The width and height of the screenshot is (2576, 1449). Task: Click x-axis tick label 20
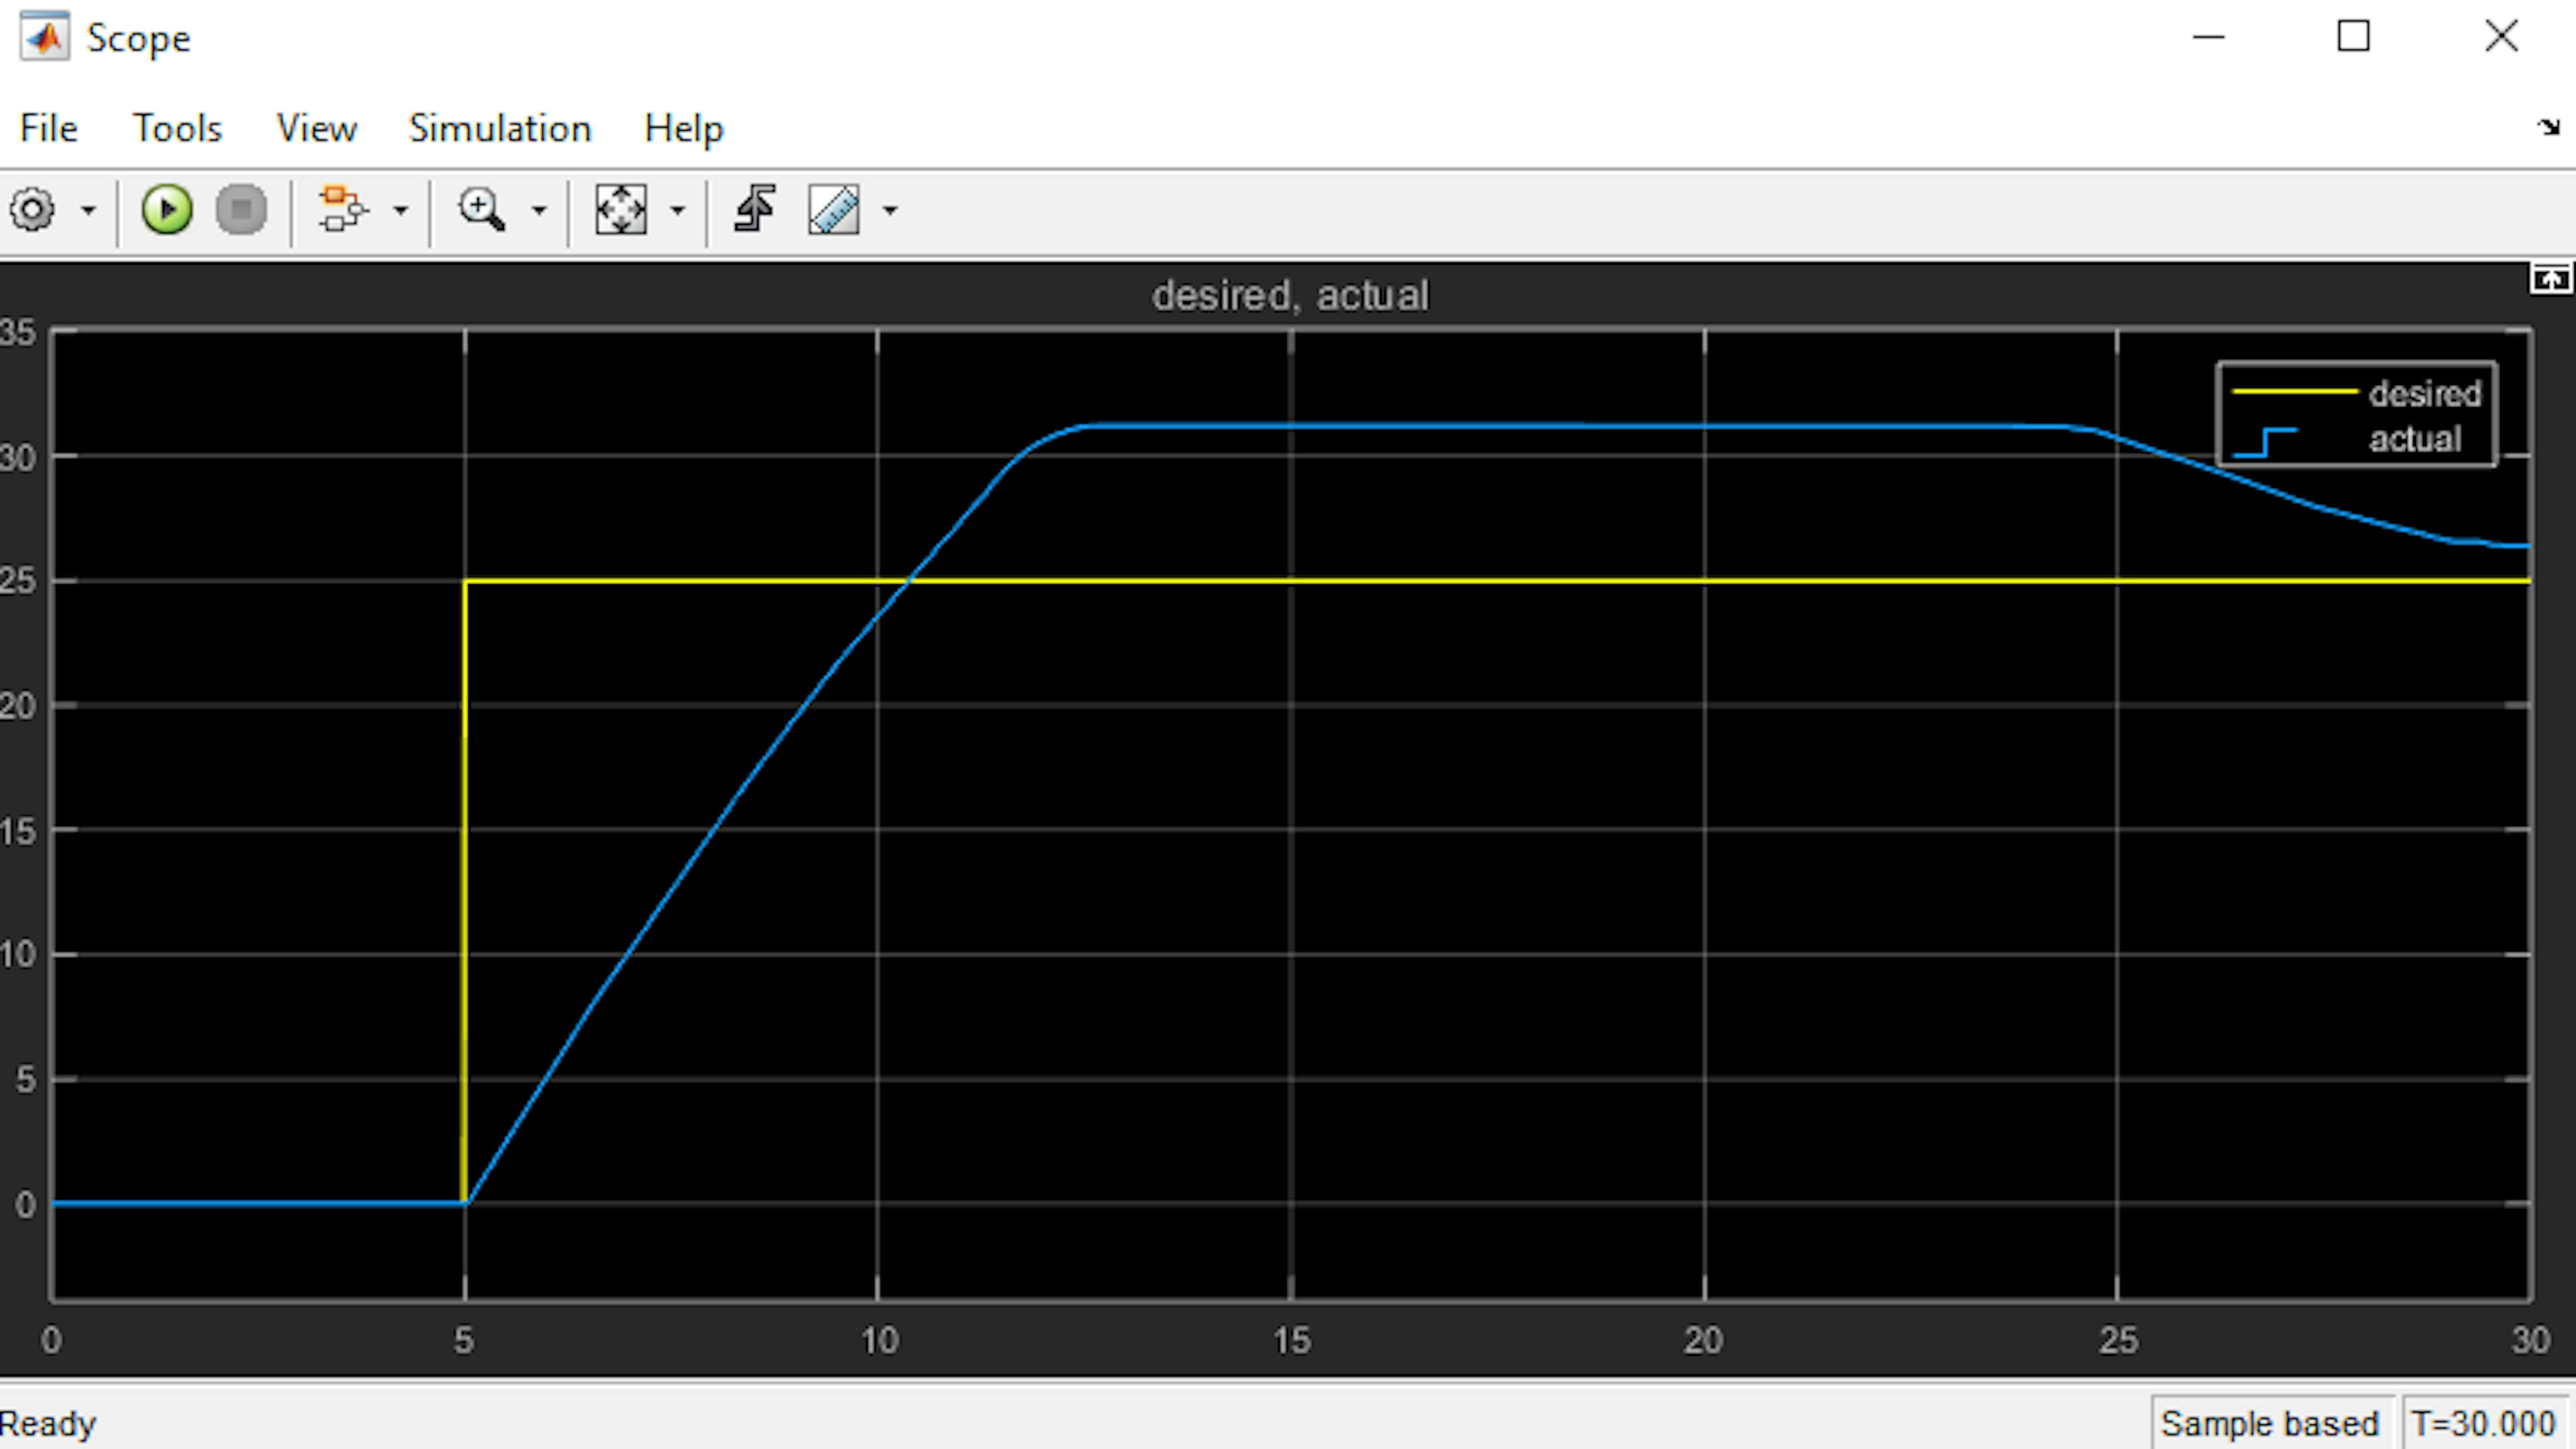point(1703,1340)
